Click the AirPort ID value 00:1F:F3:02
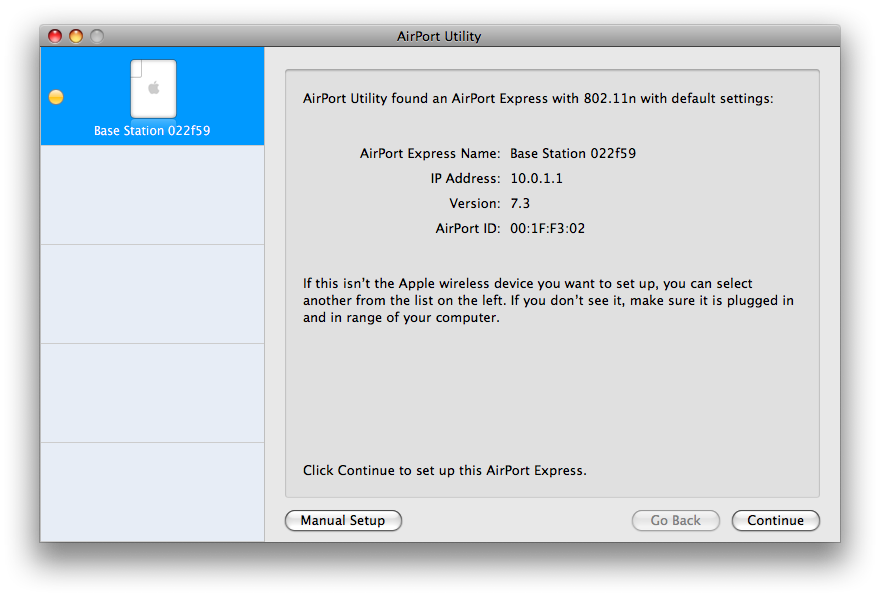Viewport: 880px width, 597px height. coord(547,229)
